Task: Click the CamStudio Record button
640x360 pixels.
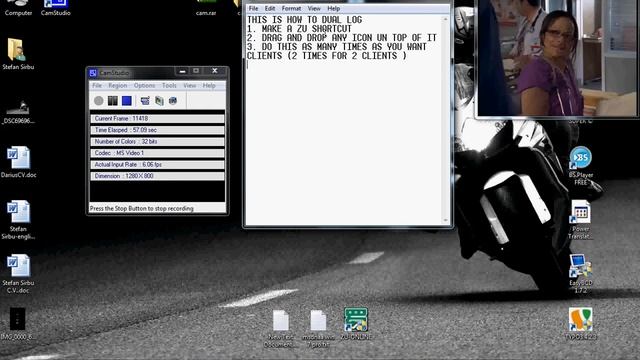Action: tap(98, 100)
